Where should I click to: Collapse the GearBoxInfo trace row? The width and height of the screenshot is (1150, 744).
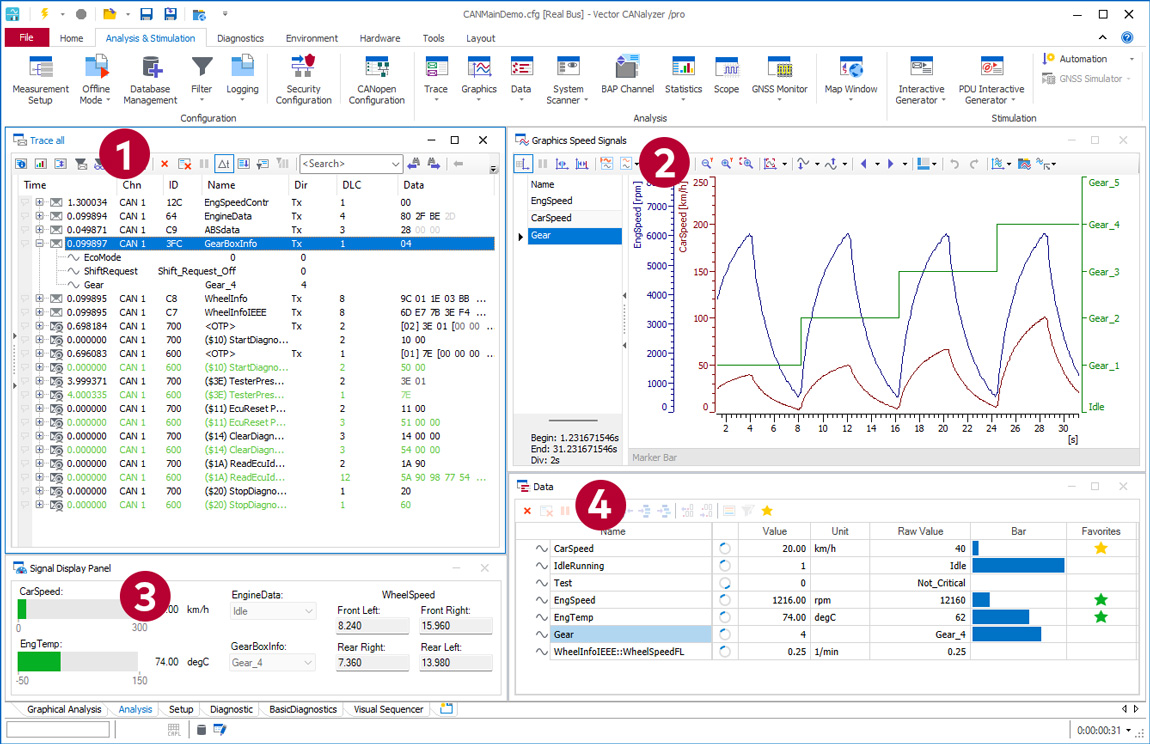click(40, 244)
